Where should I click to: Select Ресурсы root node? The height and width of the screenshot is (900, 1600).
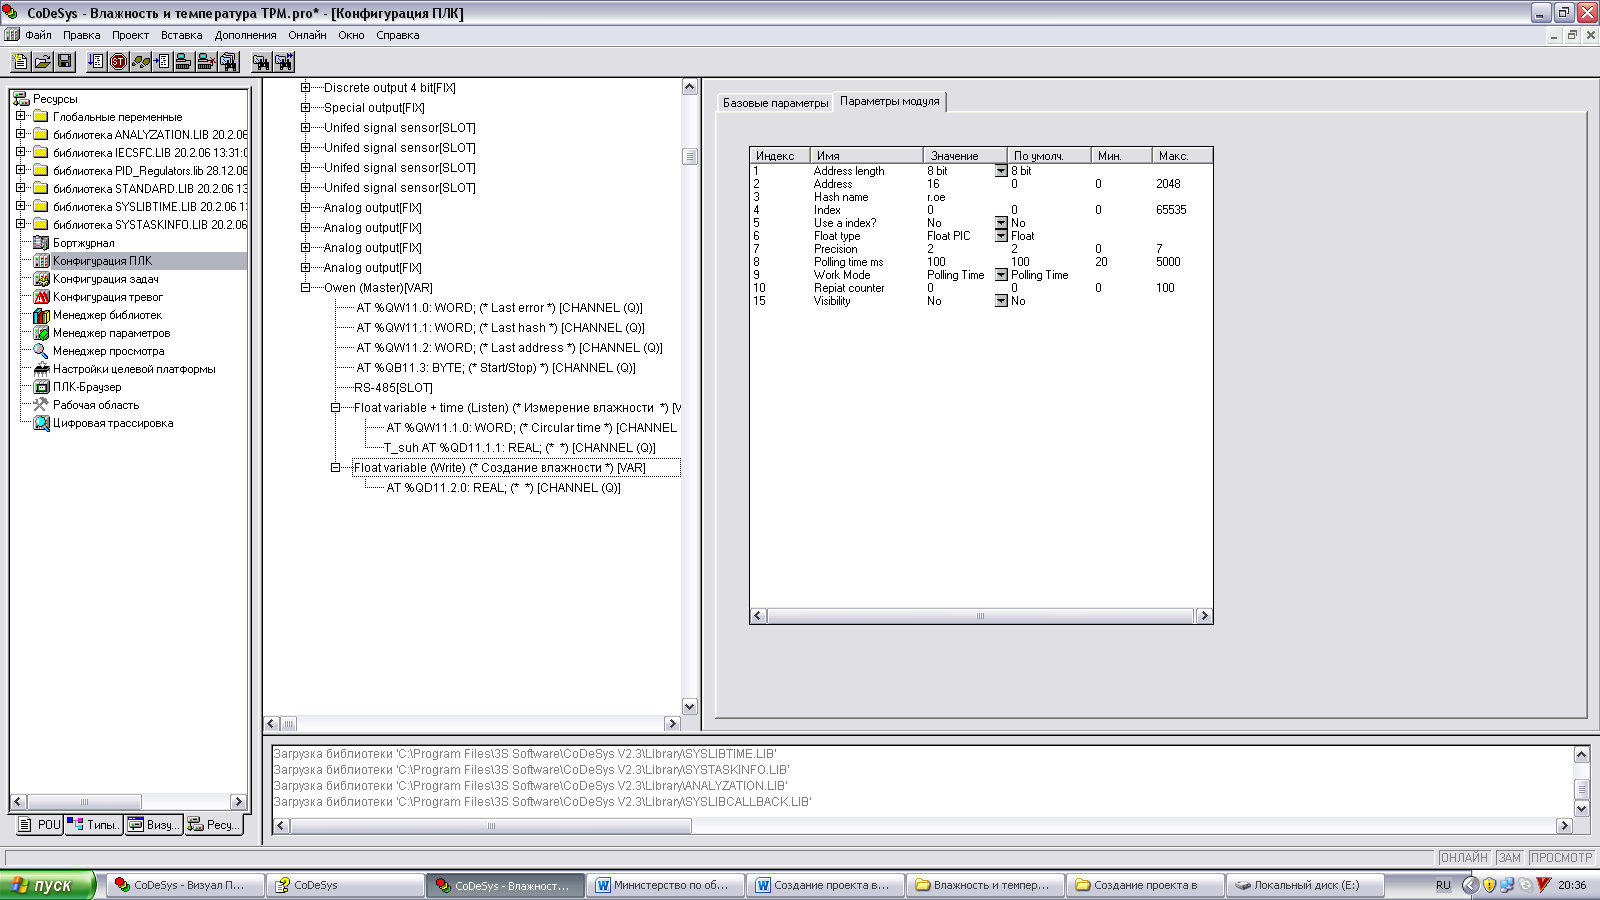click(55, 99)
